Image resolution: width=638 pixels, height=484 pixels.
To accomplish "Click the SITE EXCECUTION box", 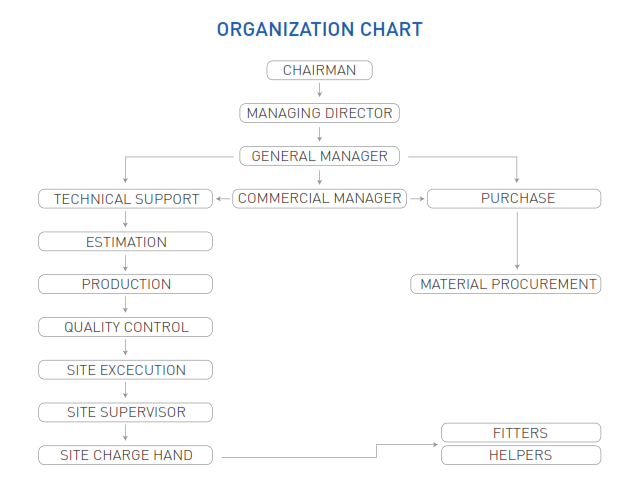I will tap(125, 370).
